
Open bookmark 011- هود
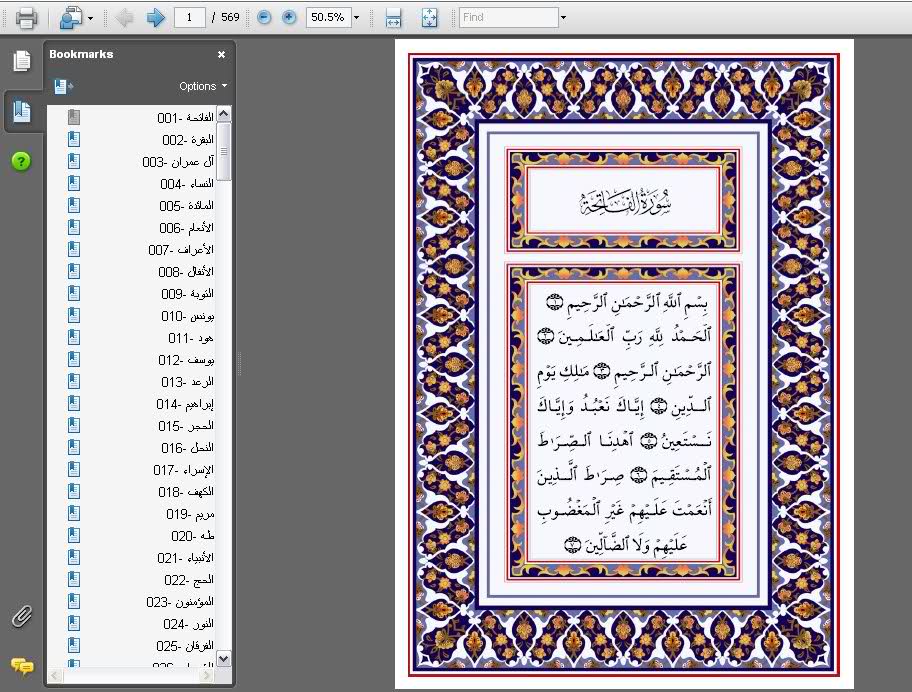click(191, 338)
